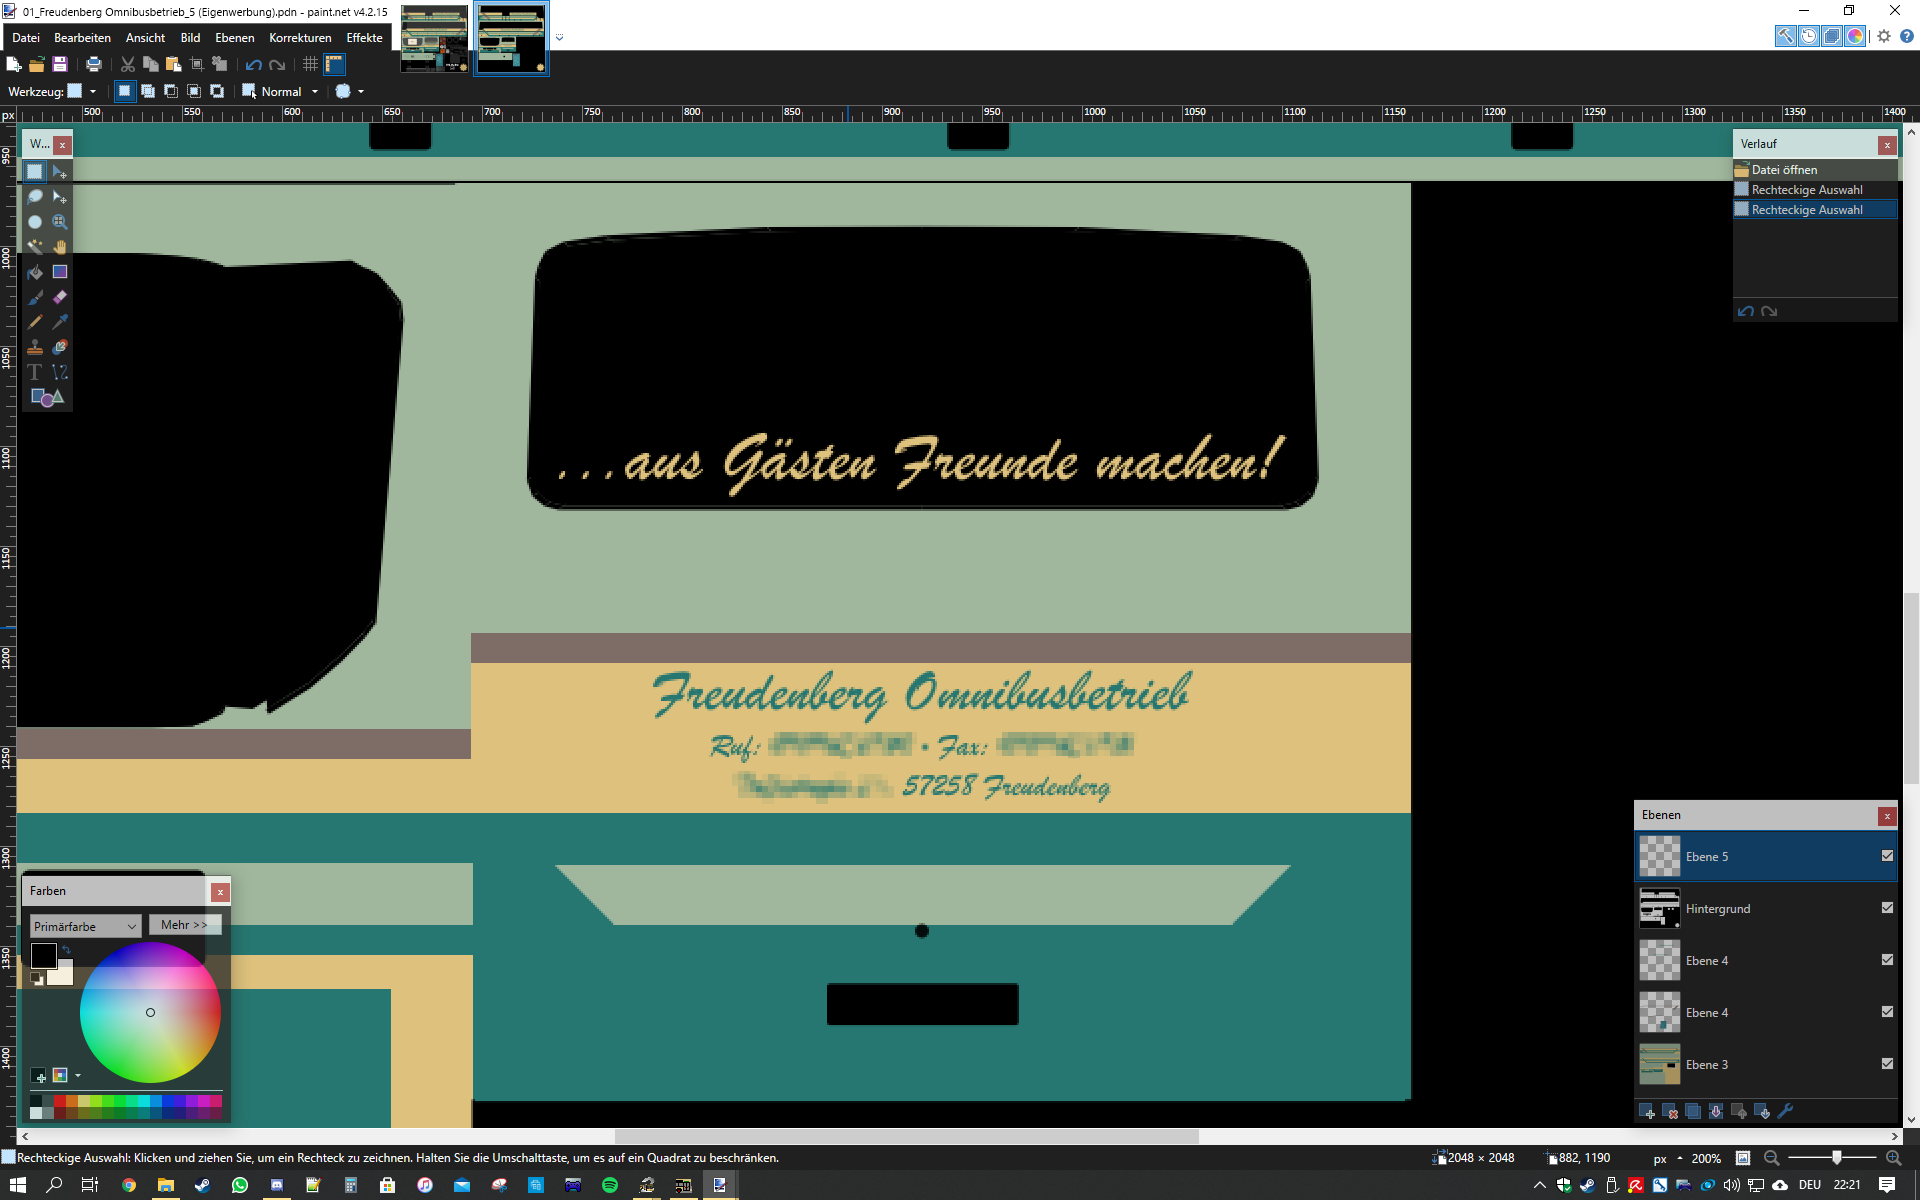Select the Gradient tool
1920x1200 pixels.
coord(60,272)
